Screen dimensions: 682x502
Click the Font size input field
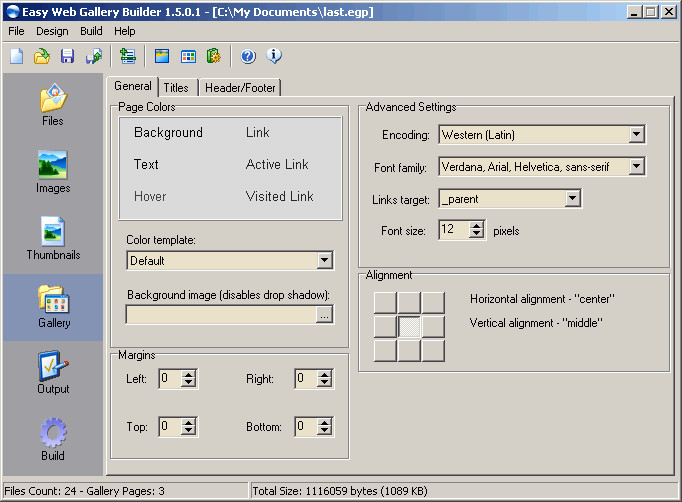point(455,230)
